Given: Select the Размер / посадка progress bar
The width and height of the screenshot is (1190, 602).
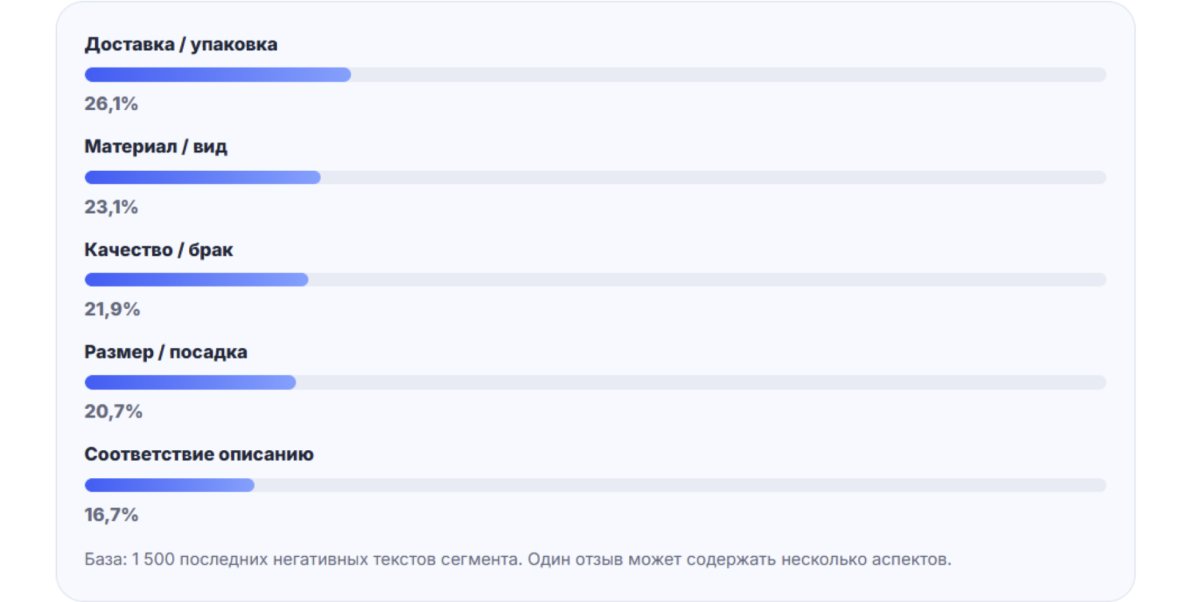Looking at the screenshot, I should pyautogui.click(x=595, y=382).
